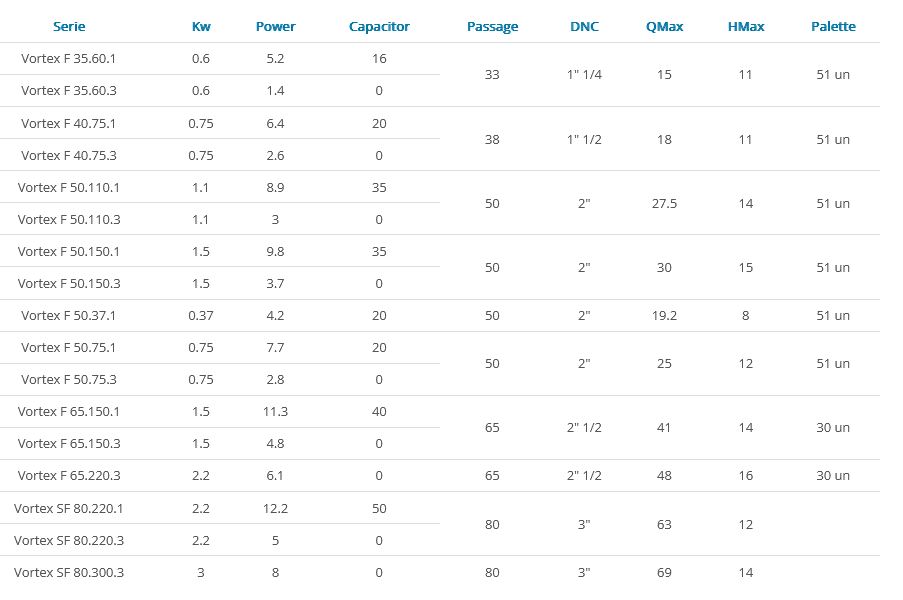Click the DNC column header

click(584, 26)
